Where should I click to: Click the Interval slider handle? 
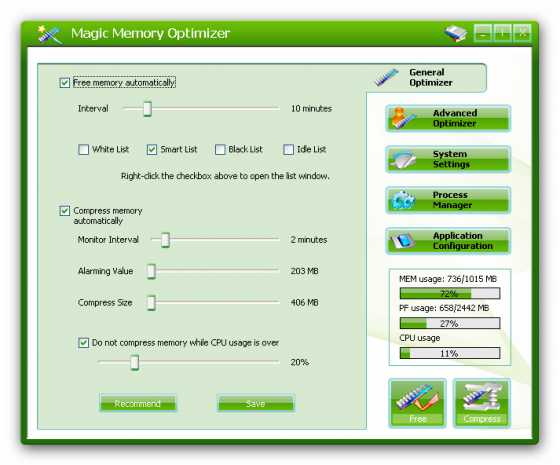(x=147, y=109)
